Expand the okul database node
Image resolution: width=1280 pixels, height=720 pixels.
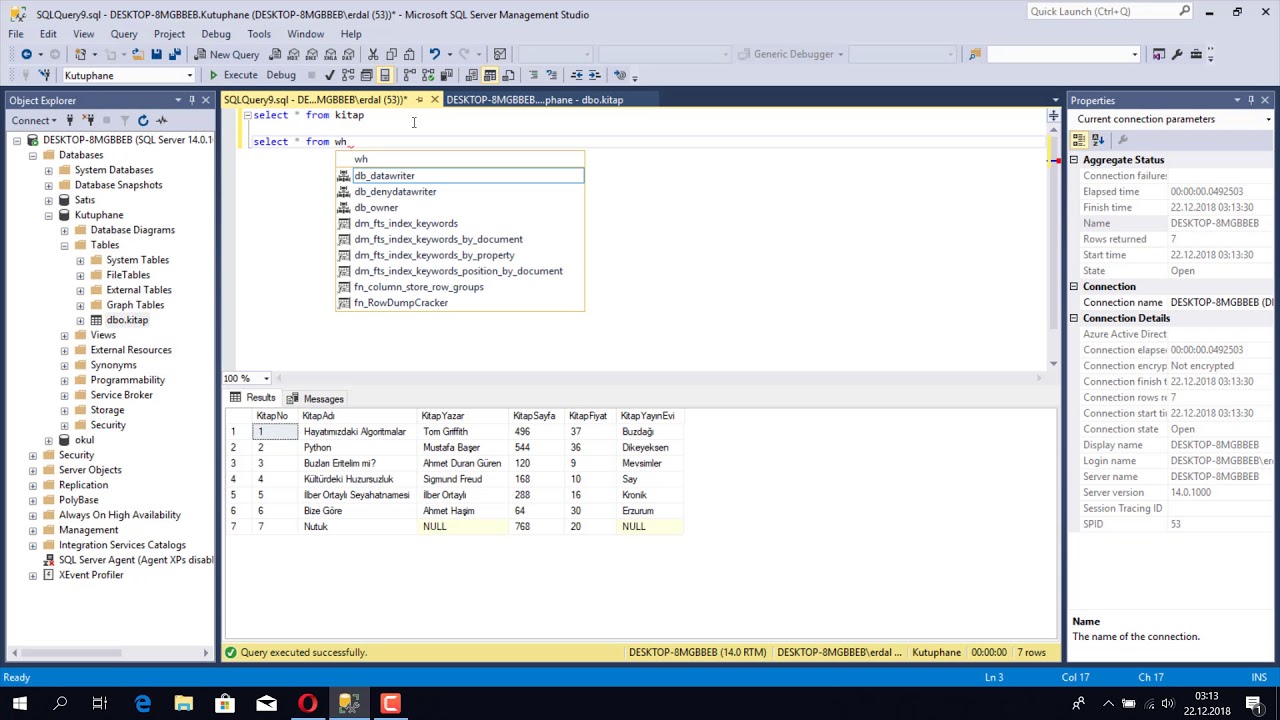click(49, 440)
